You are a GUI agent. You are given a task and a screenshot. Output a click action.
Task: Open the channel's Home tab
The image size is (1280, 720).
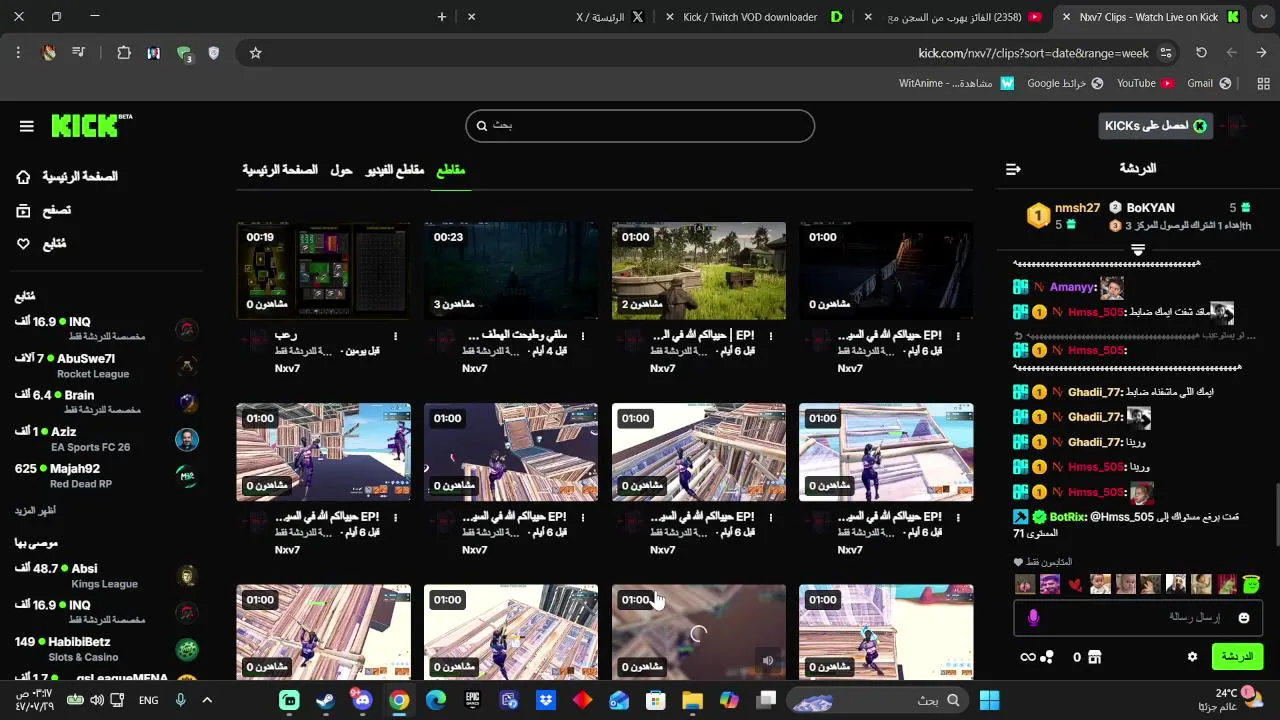click(280, 170)
